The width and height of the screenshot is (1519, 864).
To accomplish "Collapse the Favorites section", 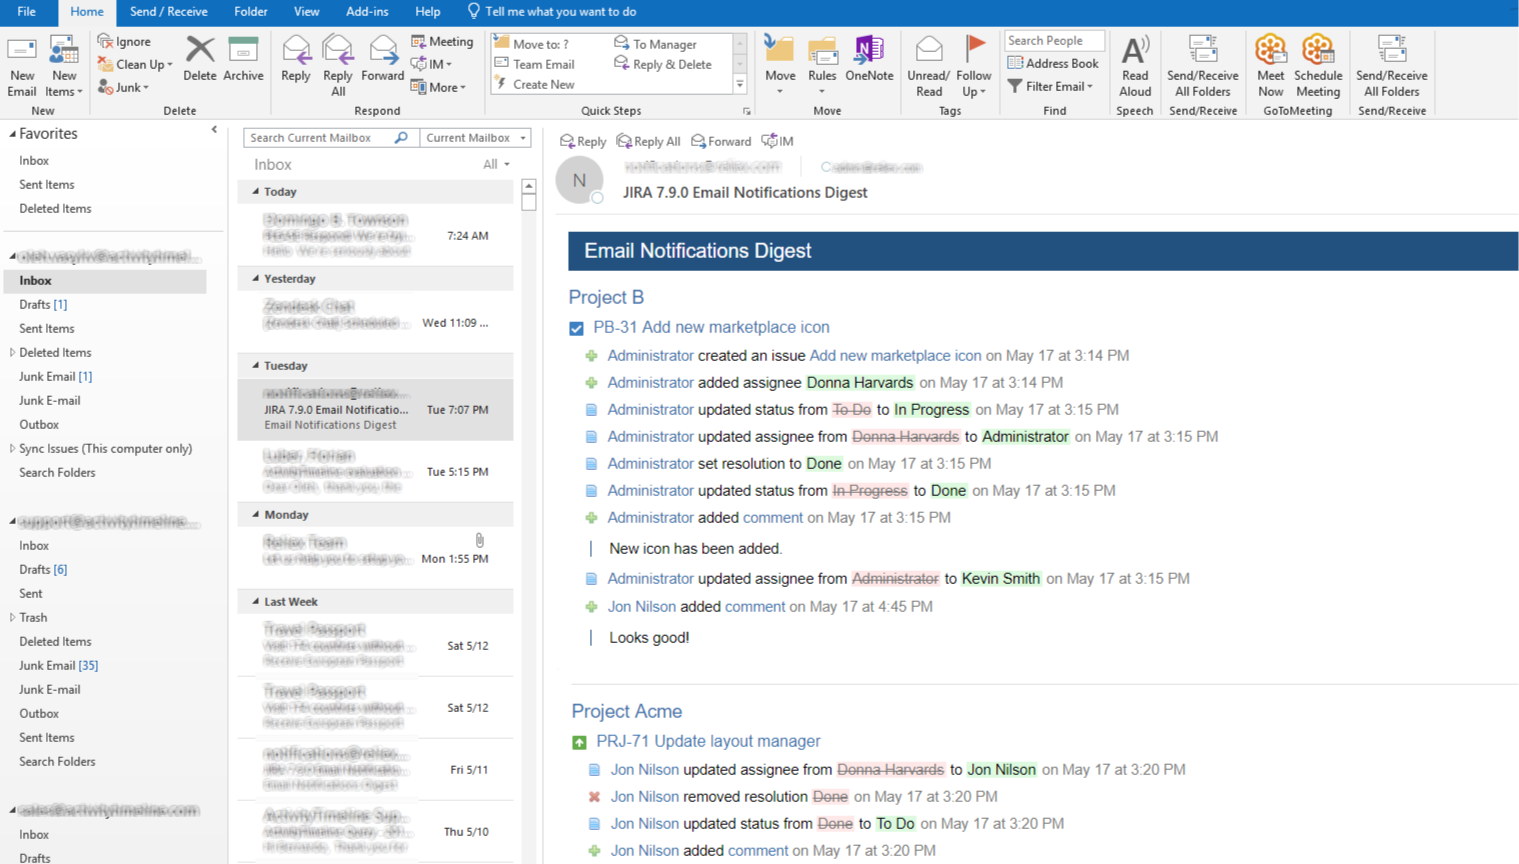I will (13, 133).
